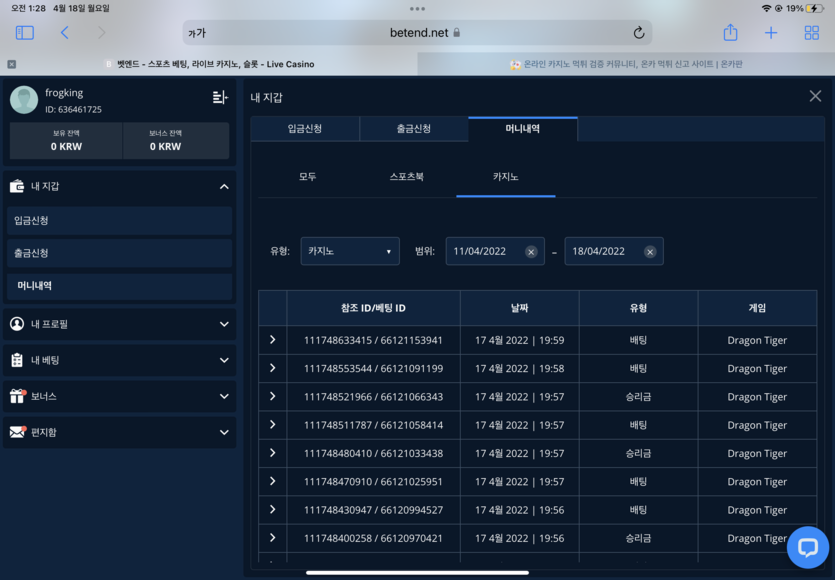Click the ID: 636461725 text

pos(73,109)
